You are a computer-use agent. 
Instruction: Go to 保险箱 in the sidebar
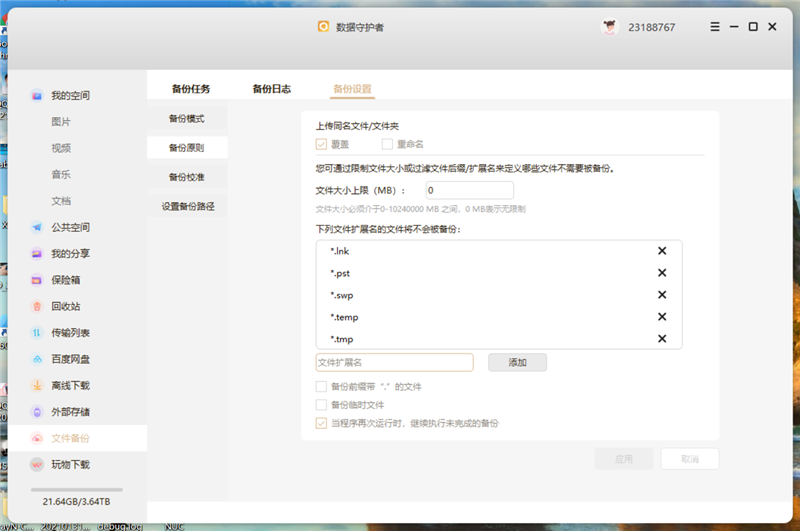pos(65,280)
